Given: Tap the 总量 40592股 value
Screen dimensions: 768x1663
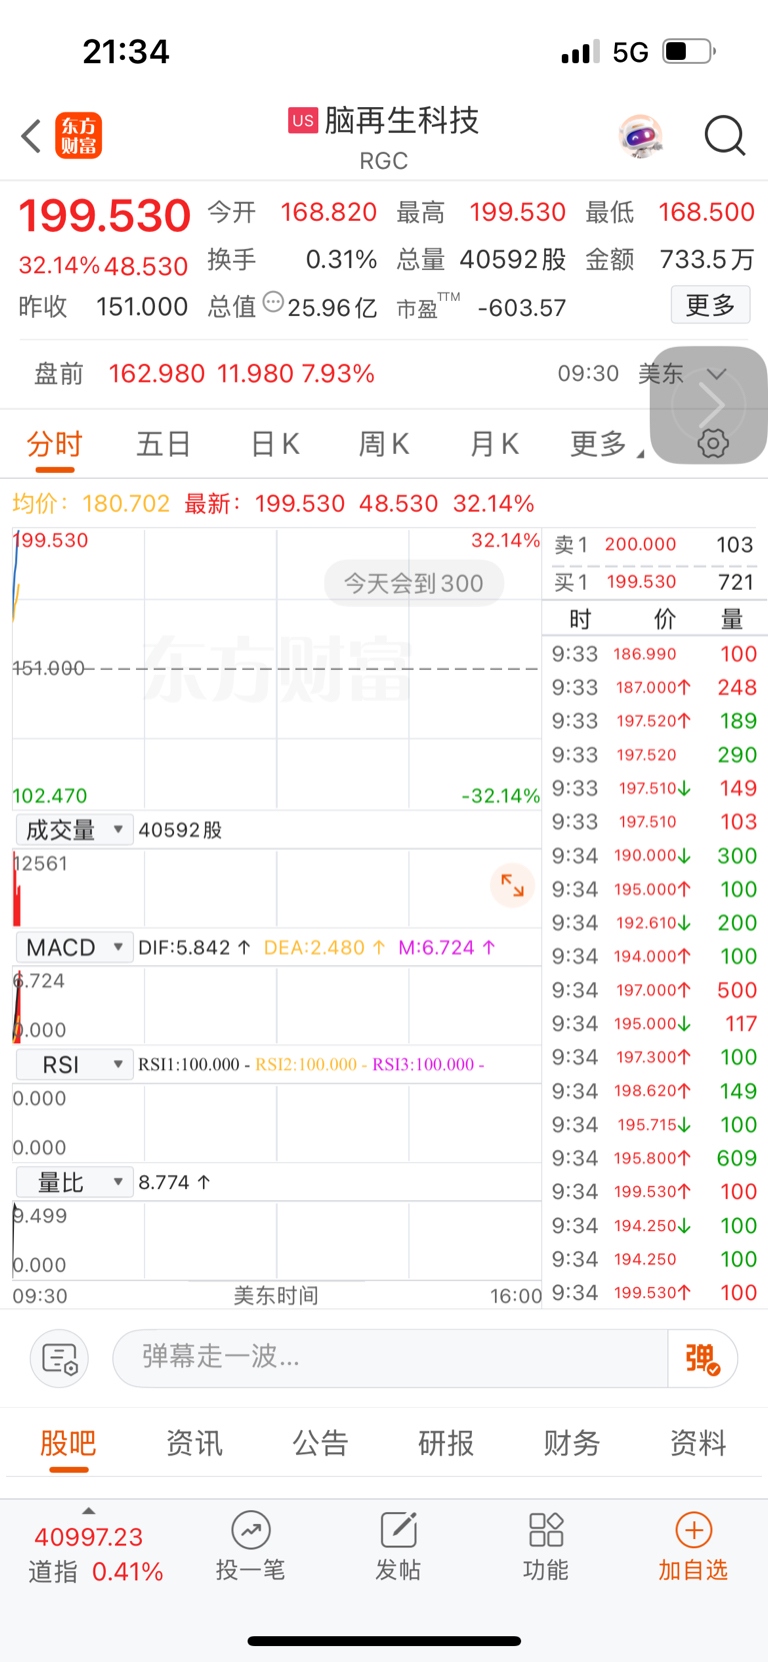Looking at the screenshot, I should click(513, 260).
